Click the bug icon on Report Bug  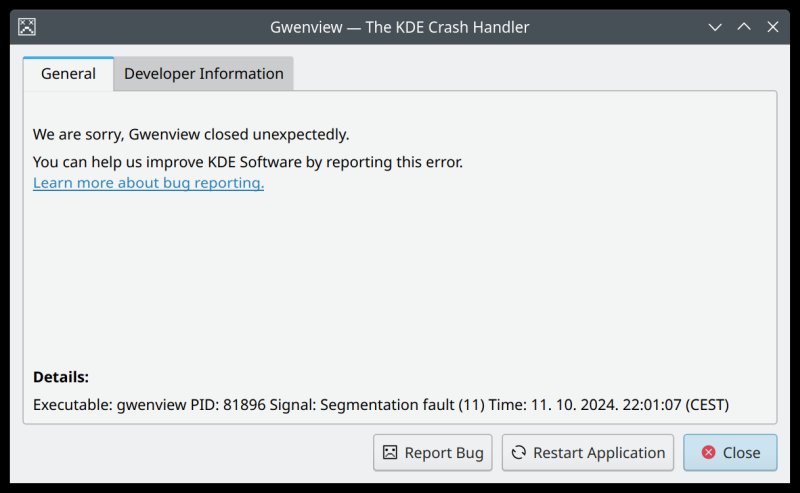[x=390, y=453]
